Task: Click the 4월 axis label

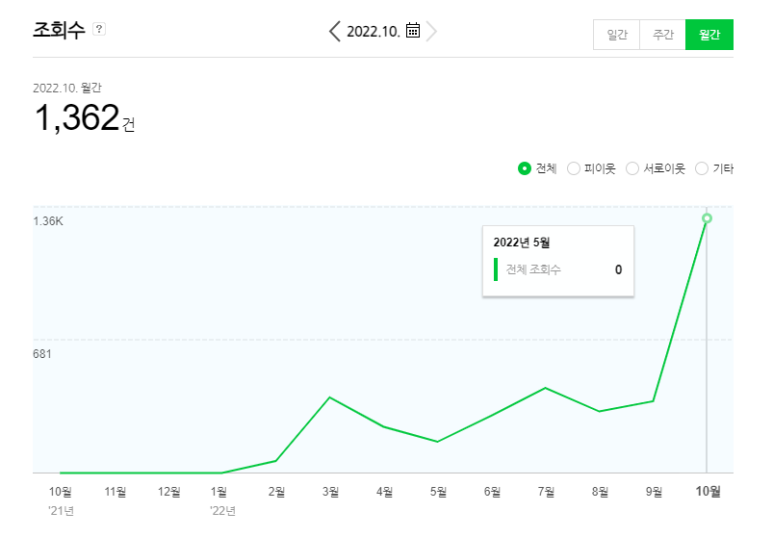Action: pyautogui.click(x=384, y=492)
